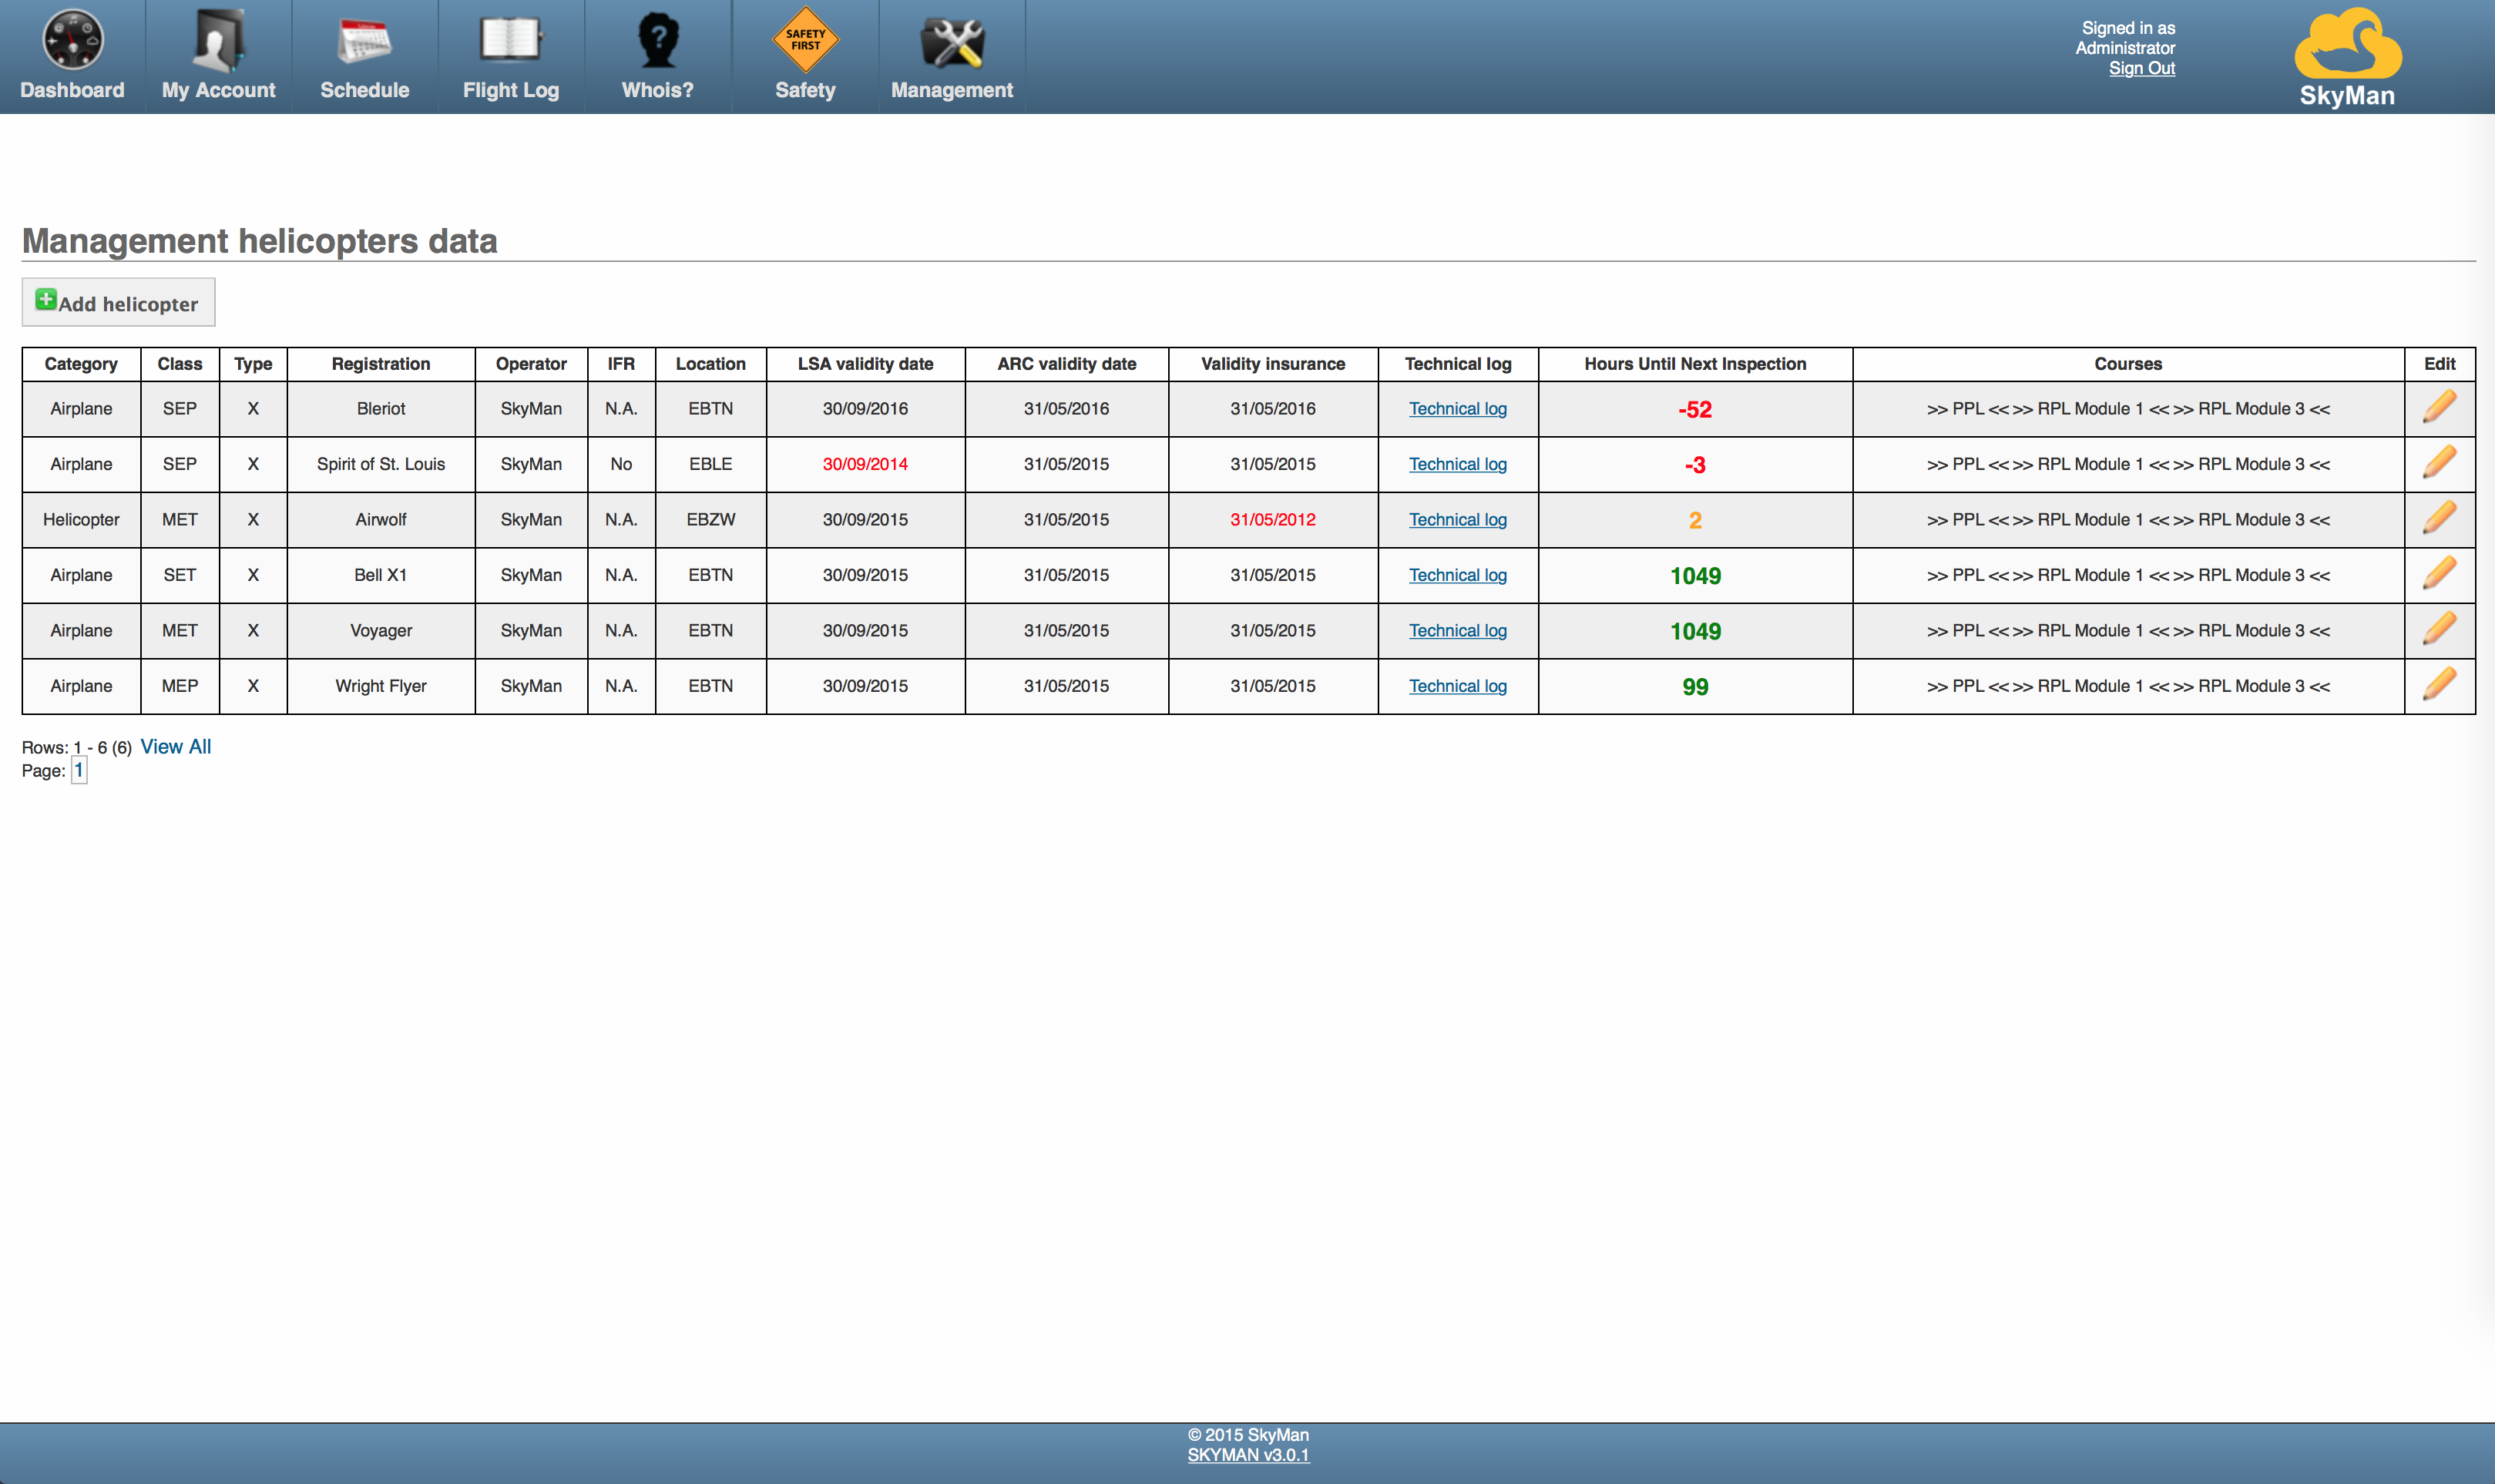Select the Dashboard menu label
Image resolution: width=2495 pixels, height=1484 pixels.
72,90
